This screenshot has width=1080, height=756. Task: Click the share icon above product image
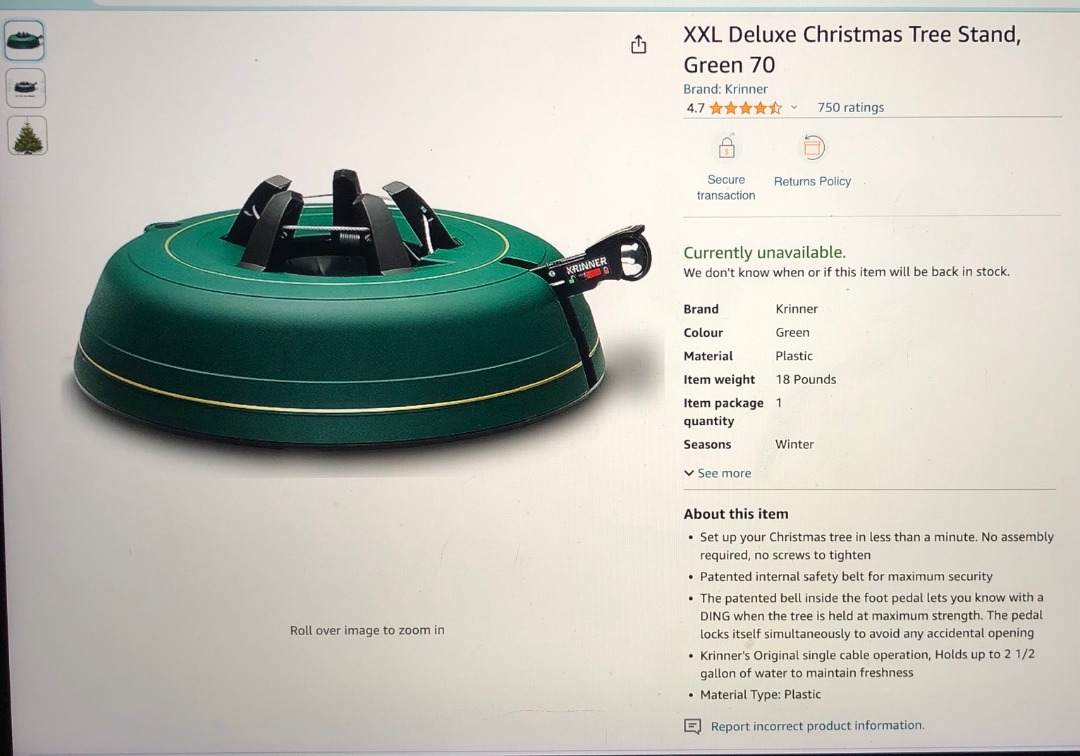point(638,45)
